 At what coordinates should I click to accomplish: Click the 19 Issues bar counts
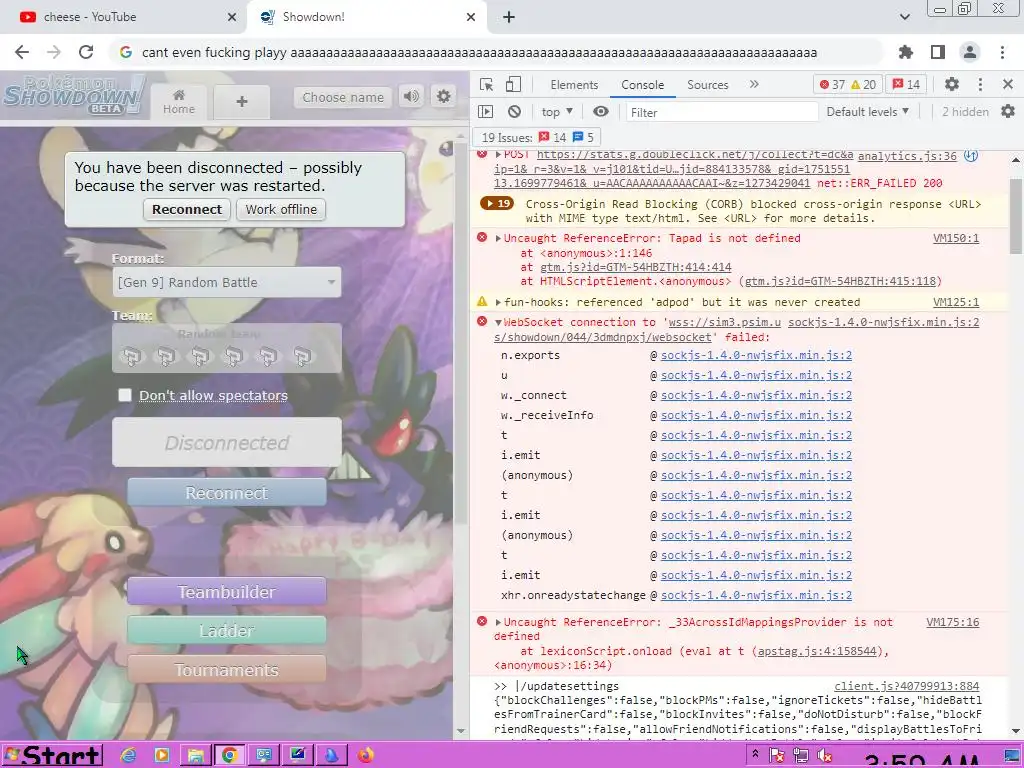pyautogui.click(x=537, y=137)
